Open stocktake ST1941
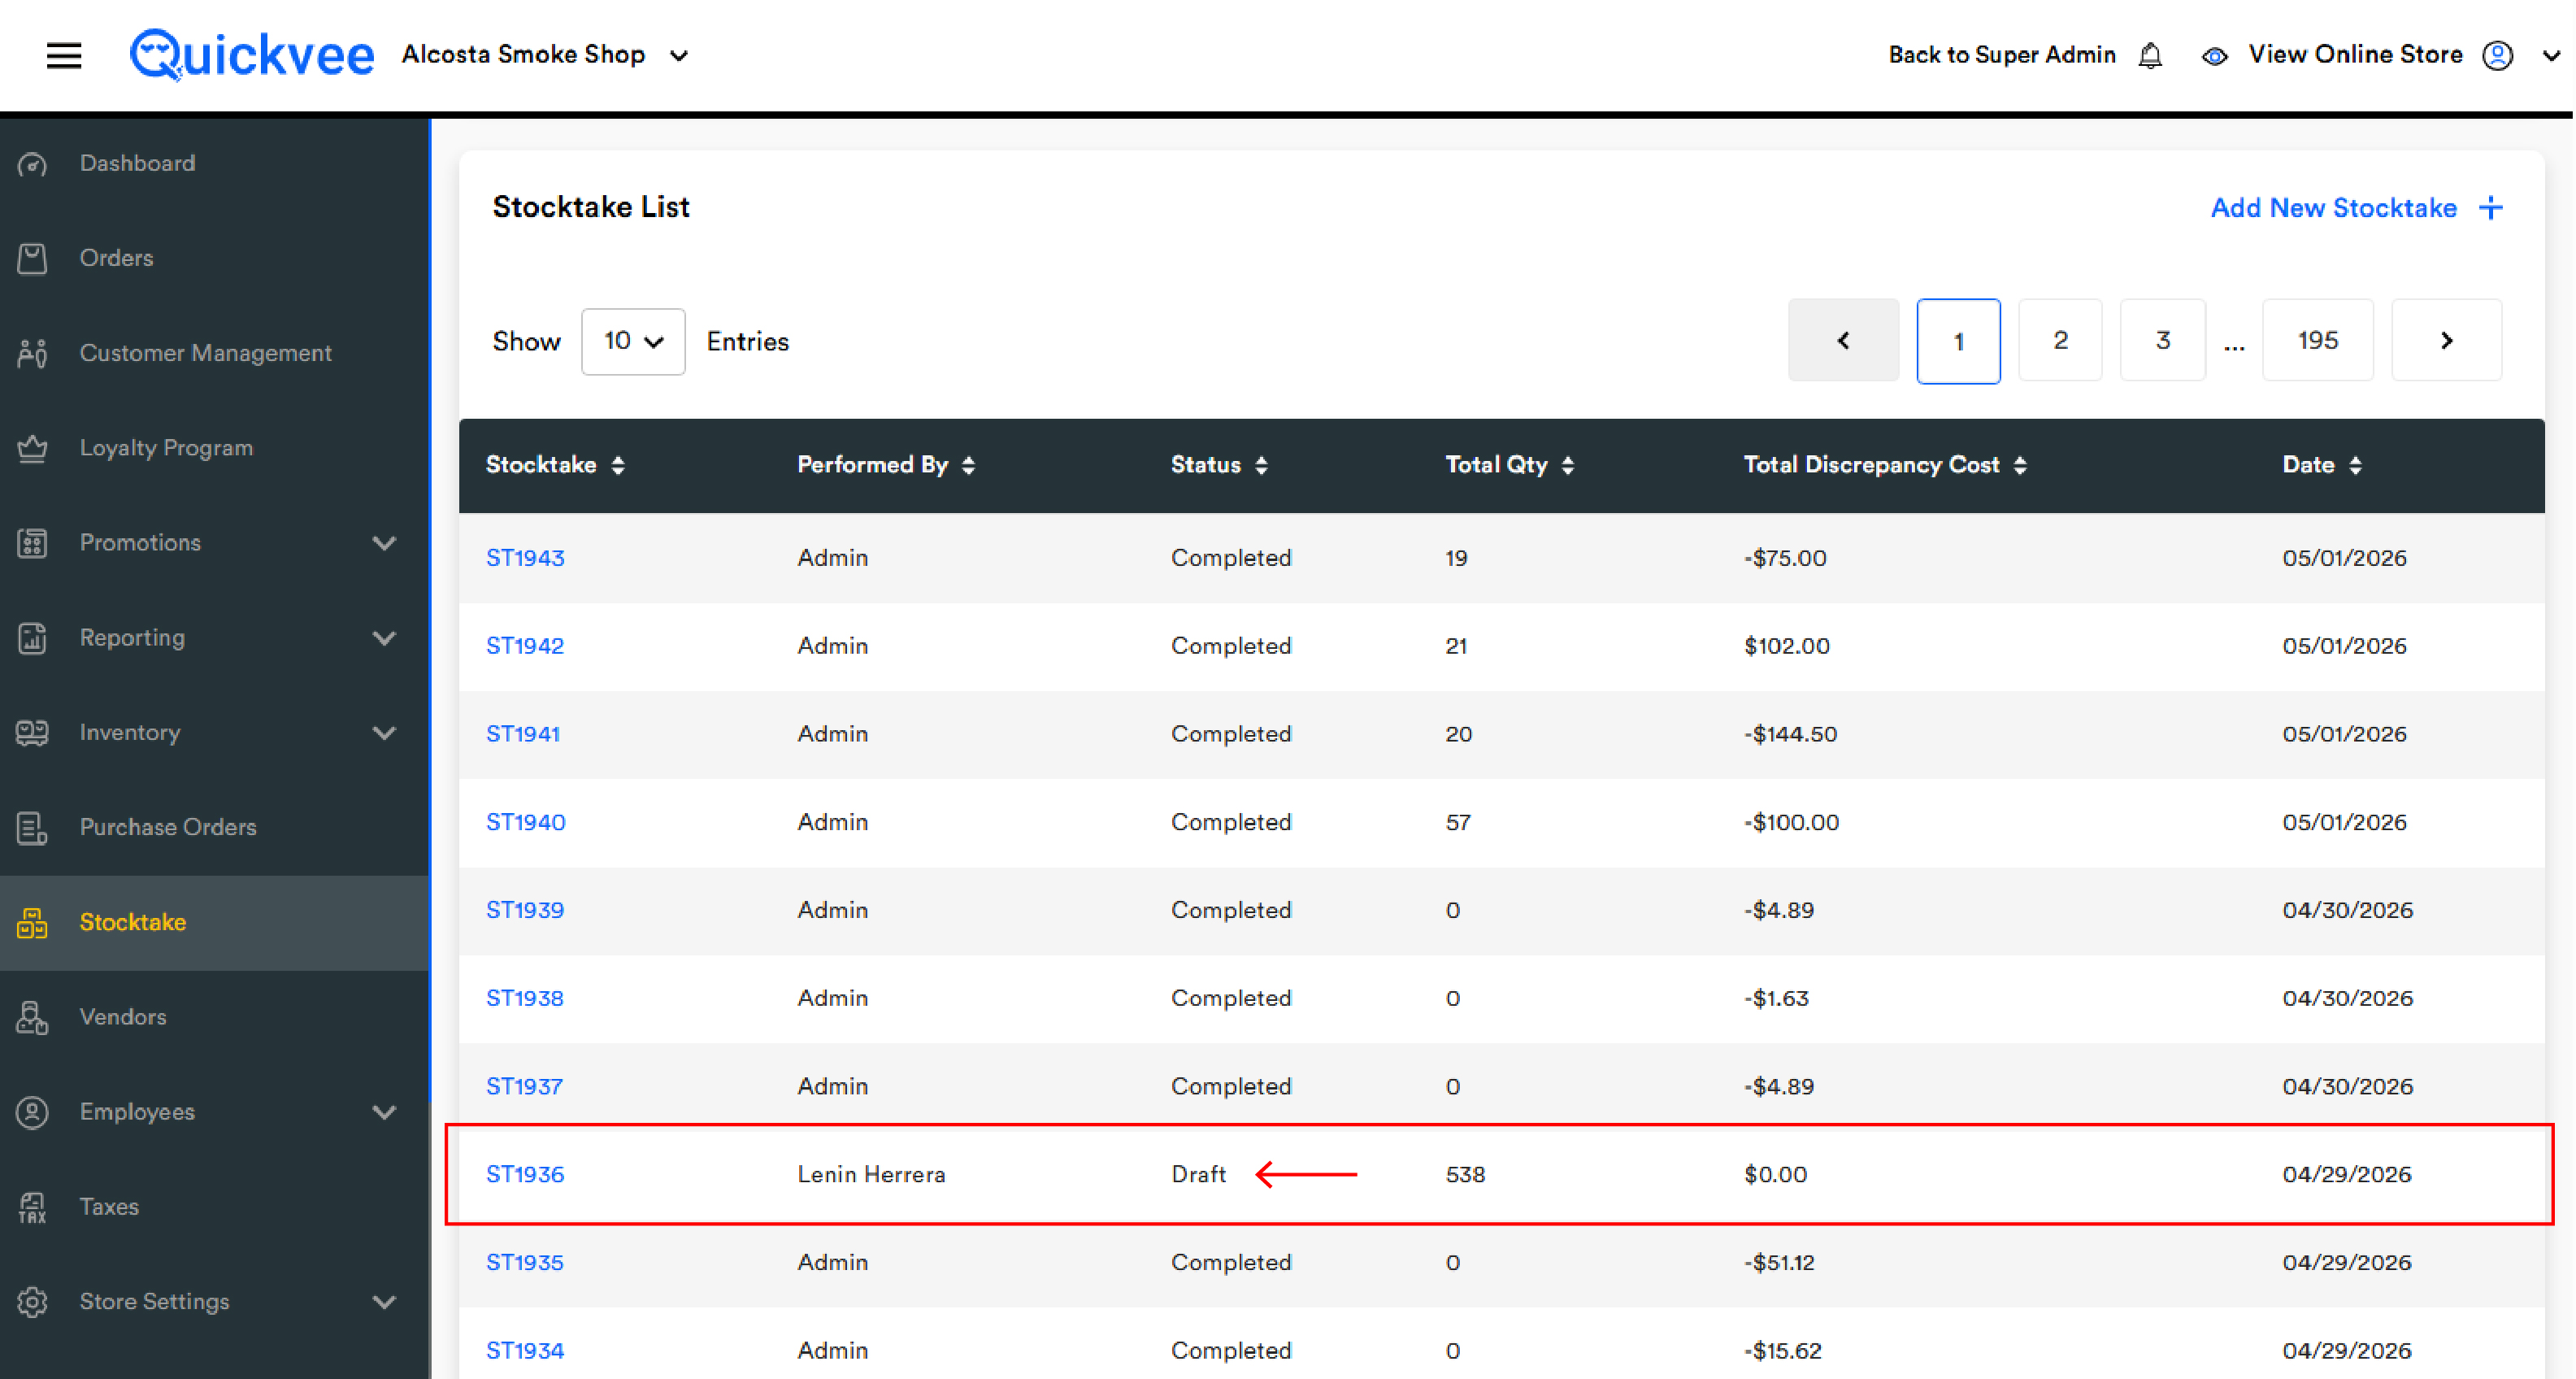This screenshot has height=1379, width=2576. click(x=523, y=734)
